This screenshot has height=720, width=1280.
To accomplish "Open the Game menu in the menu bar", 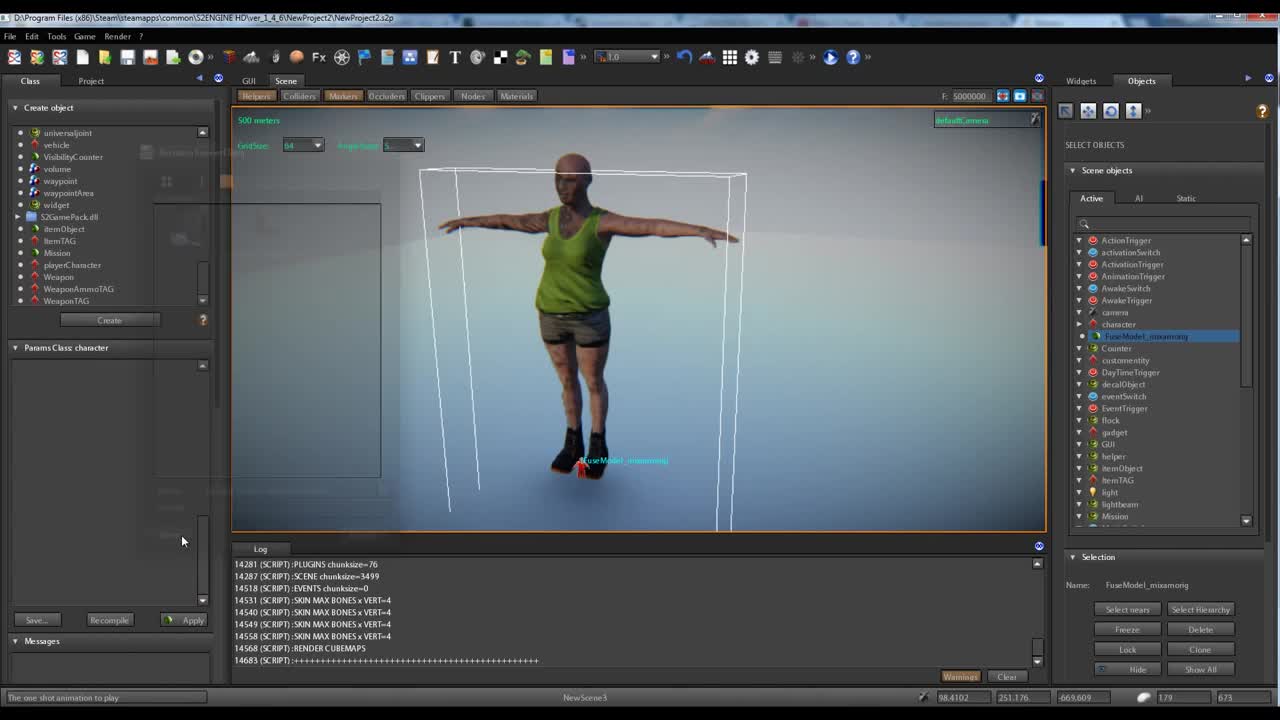I will 84,35.
